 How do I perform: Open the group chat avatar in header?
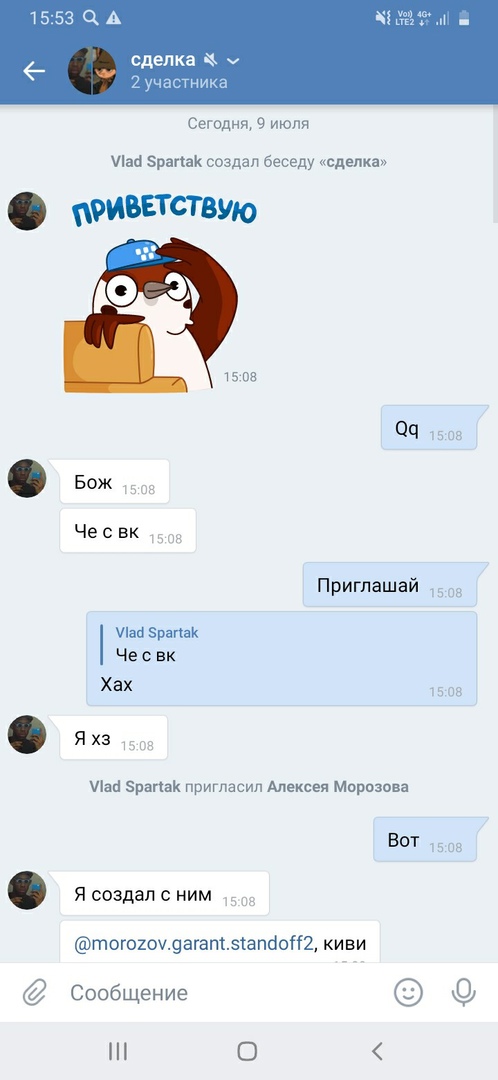[92, 70]
